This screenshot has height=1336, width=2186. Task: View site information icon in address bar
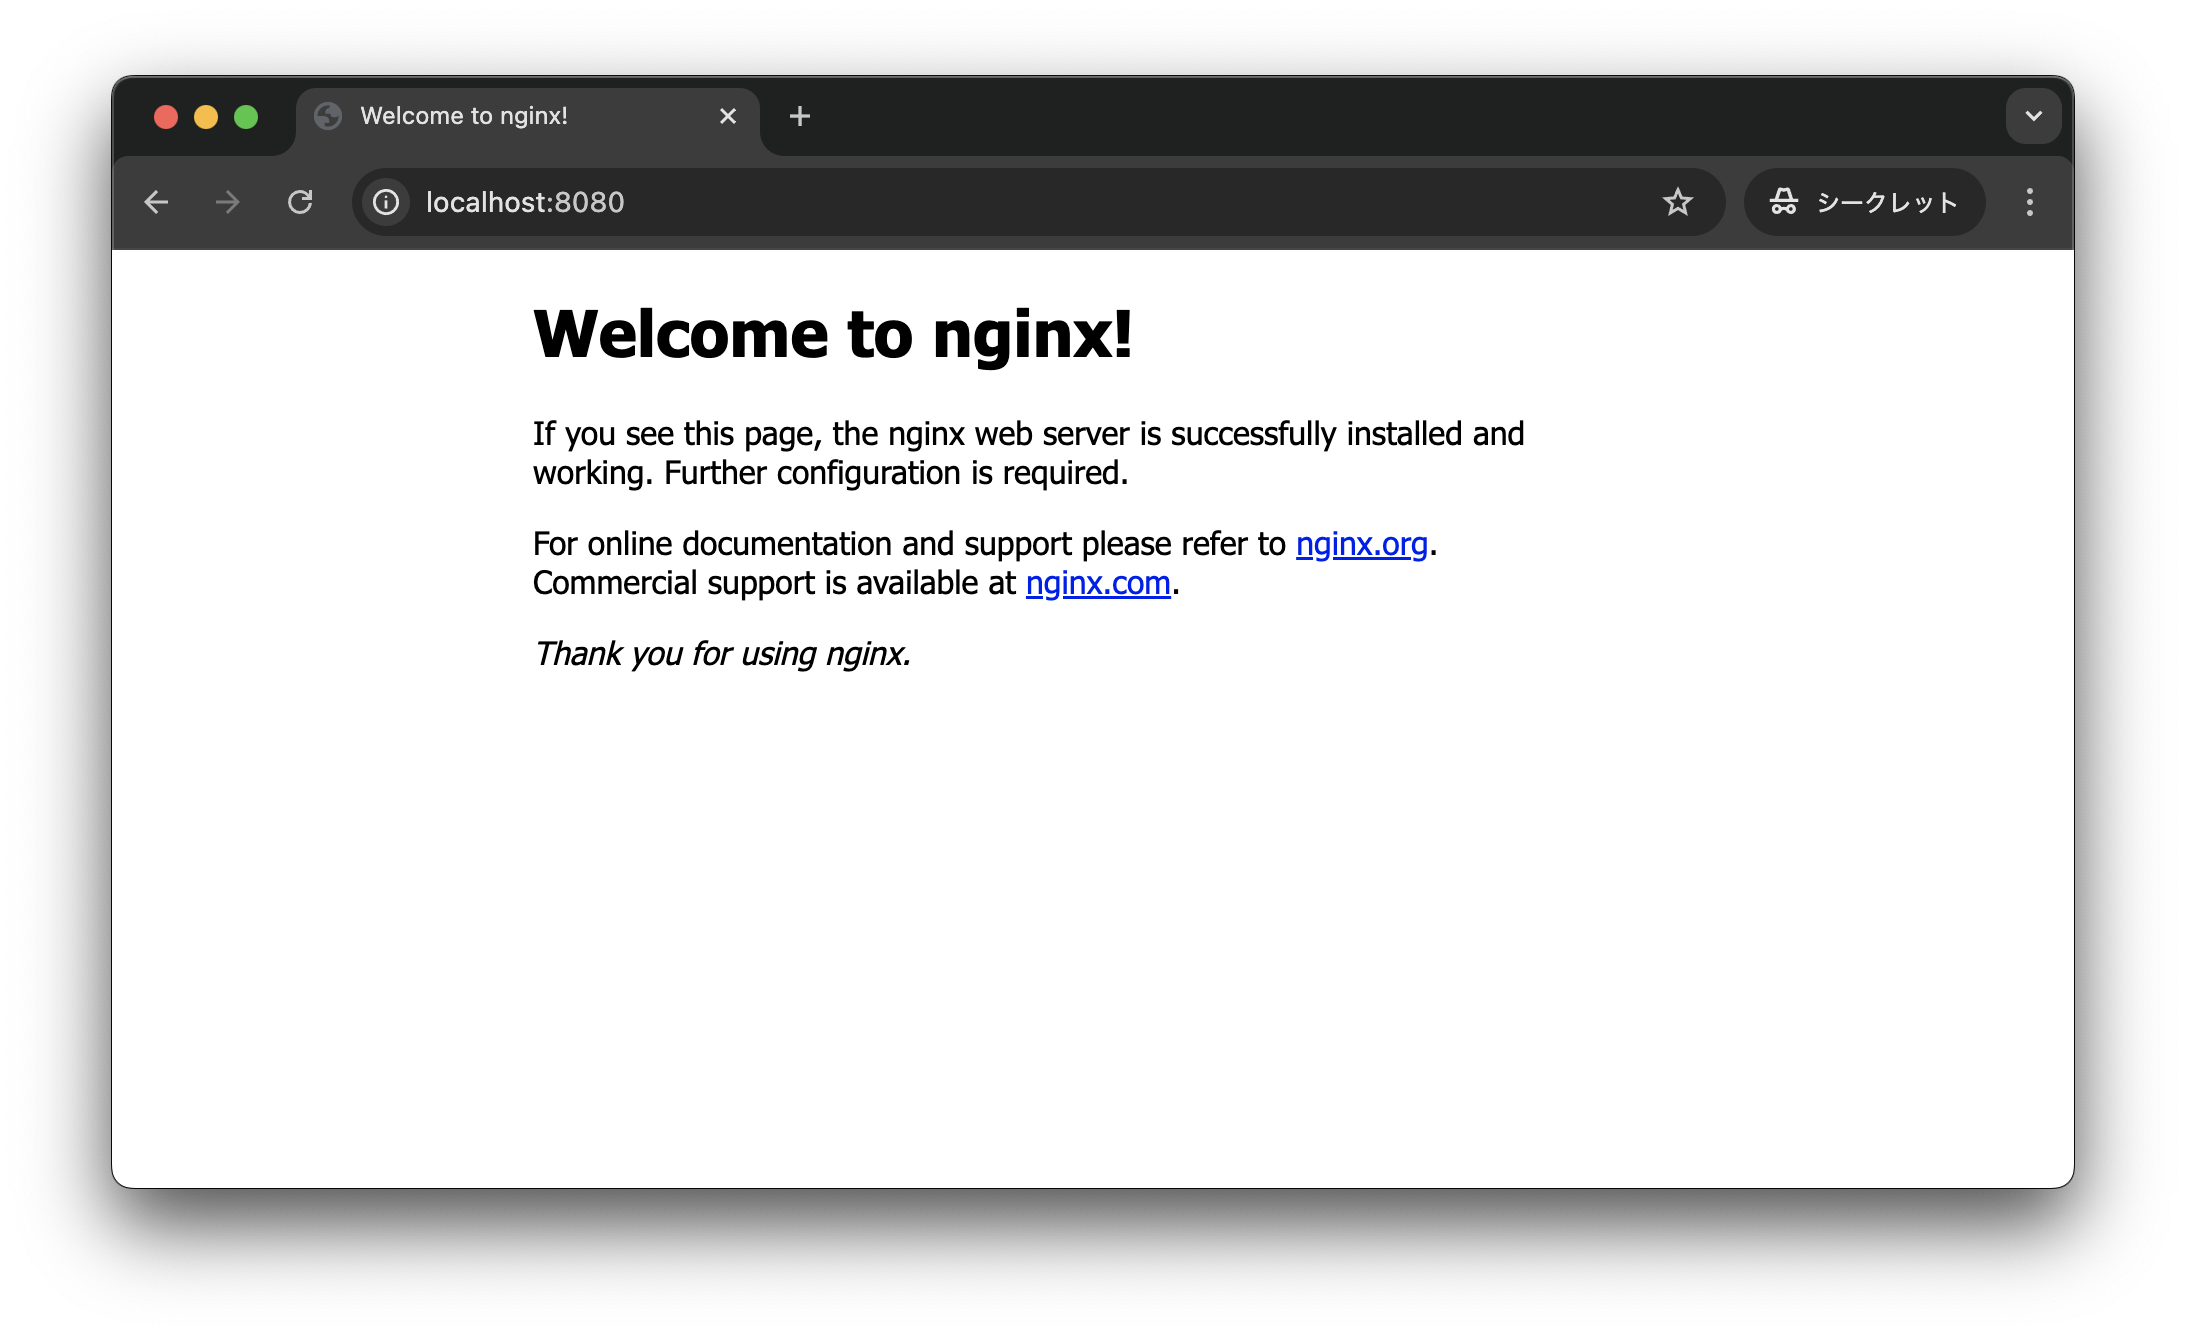click(x=386, y=202)
